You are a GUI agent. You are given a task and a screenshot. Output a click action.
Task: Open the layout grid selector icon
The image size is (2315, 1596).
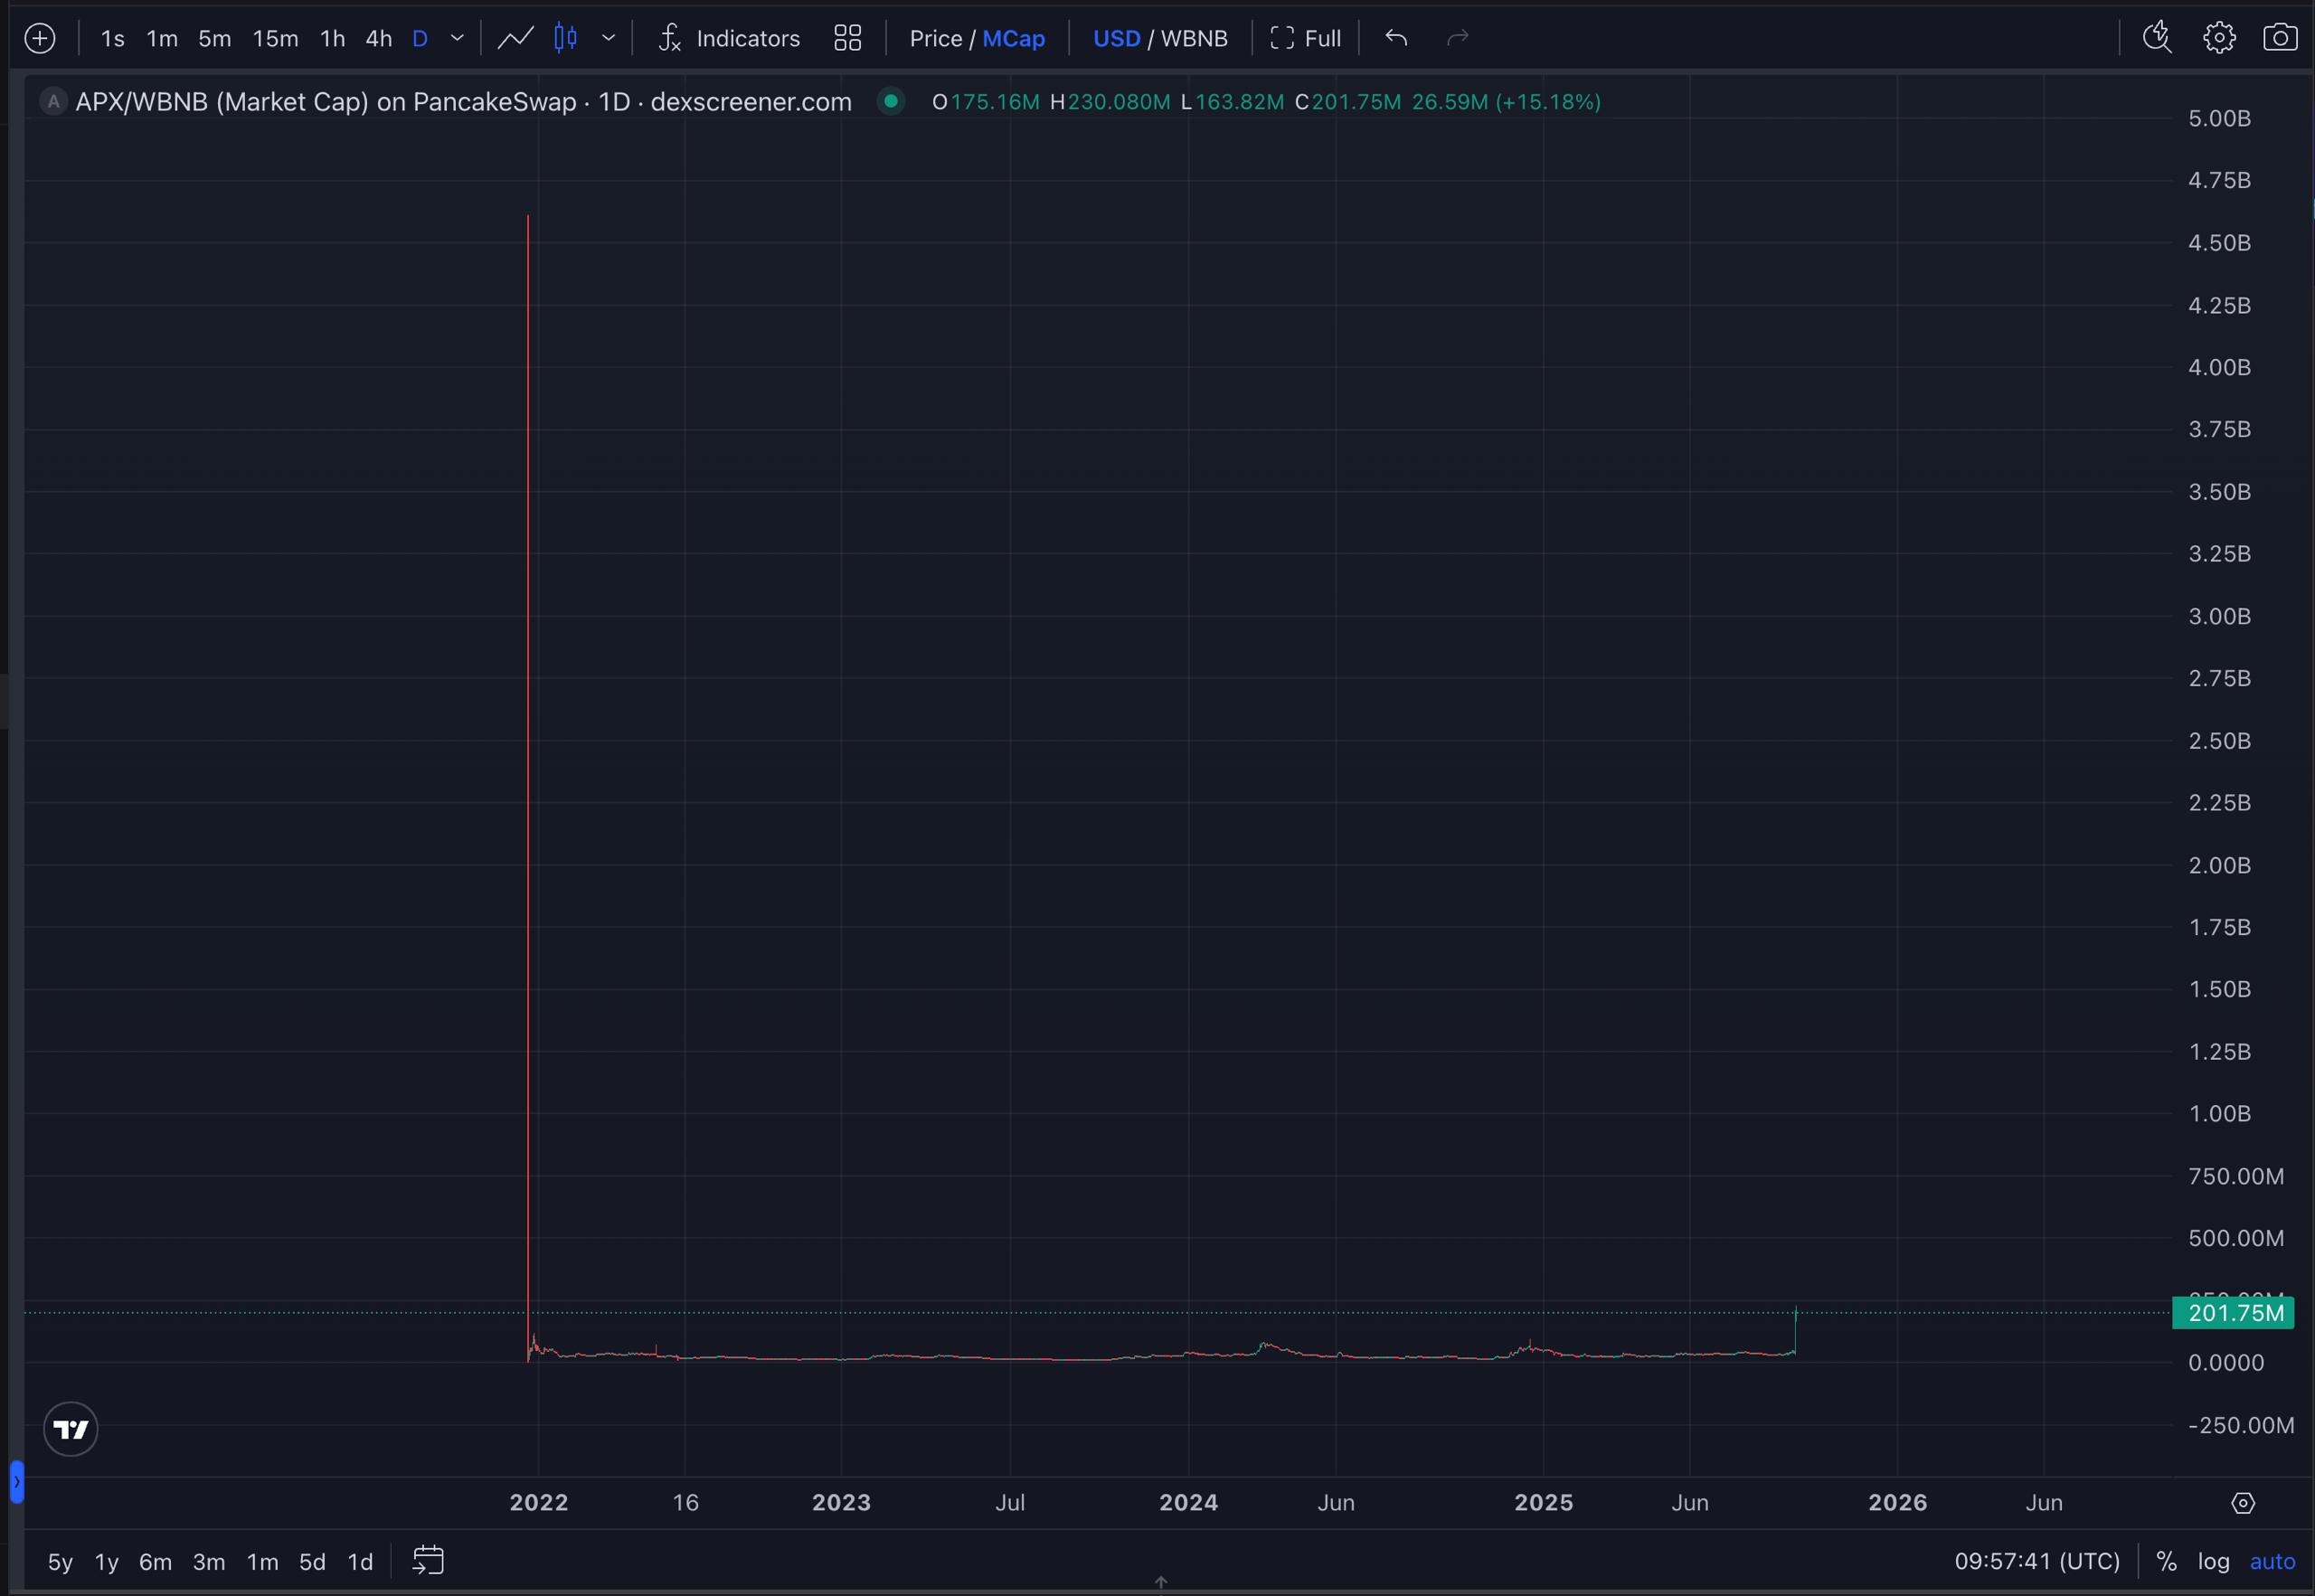tap(847, 39)
